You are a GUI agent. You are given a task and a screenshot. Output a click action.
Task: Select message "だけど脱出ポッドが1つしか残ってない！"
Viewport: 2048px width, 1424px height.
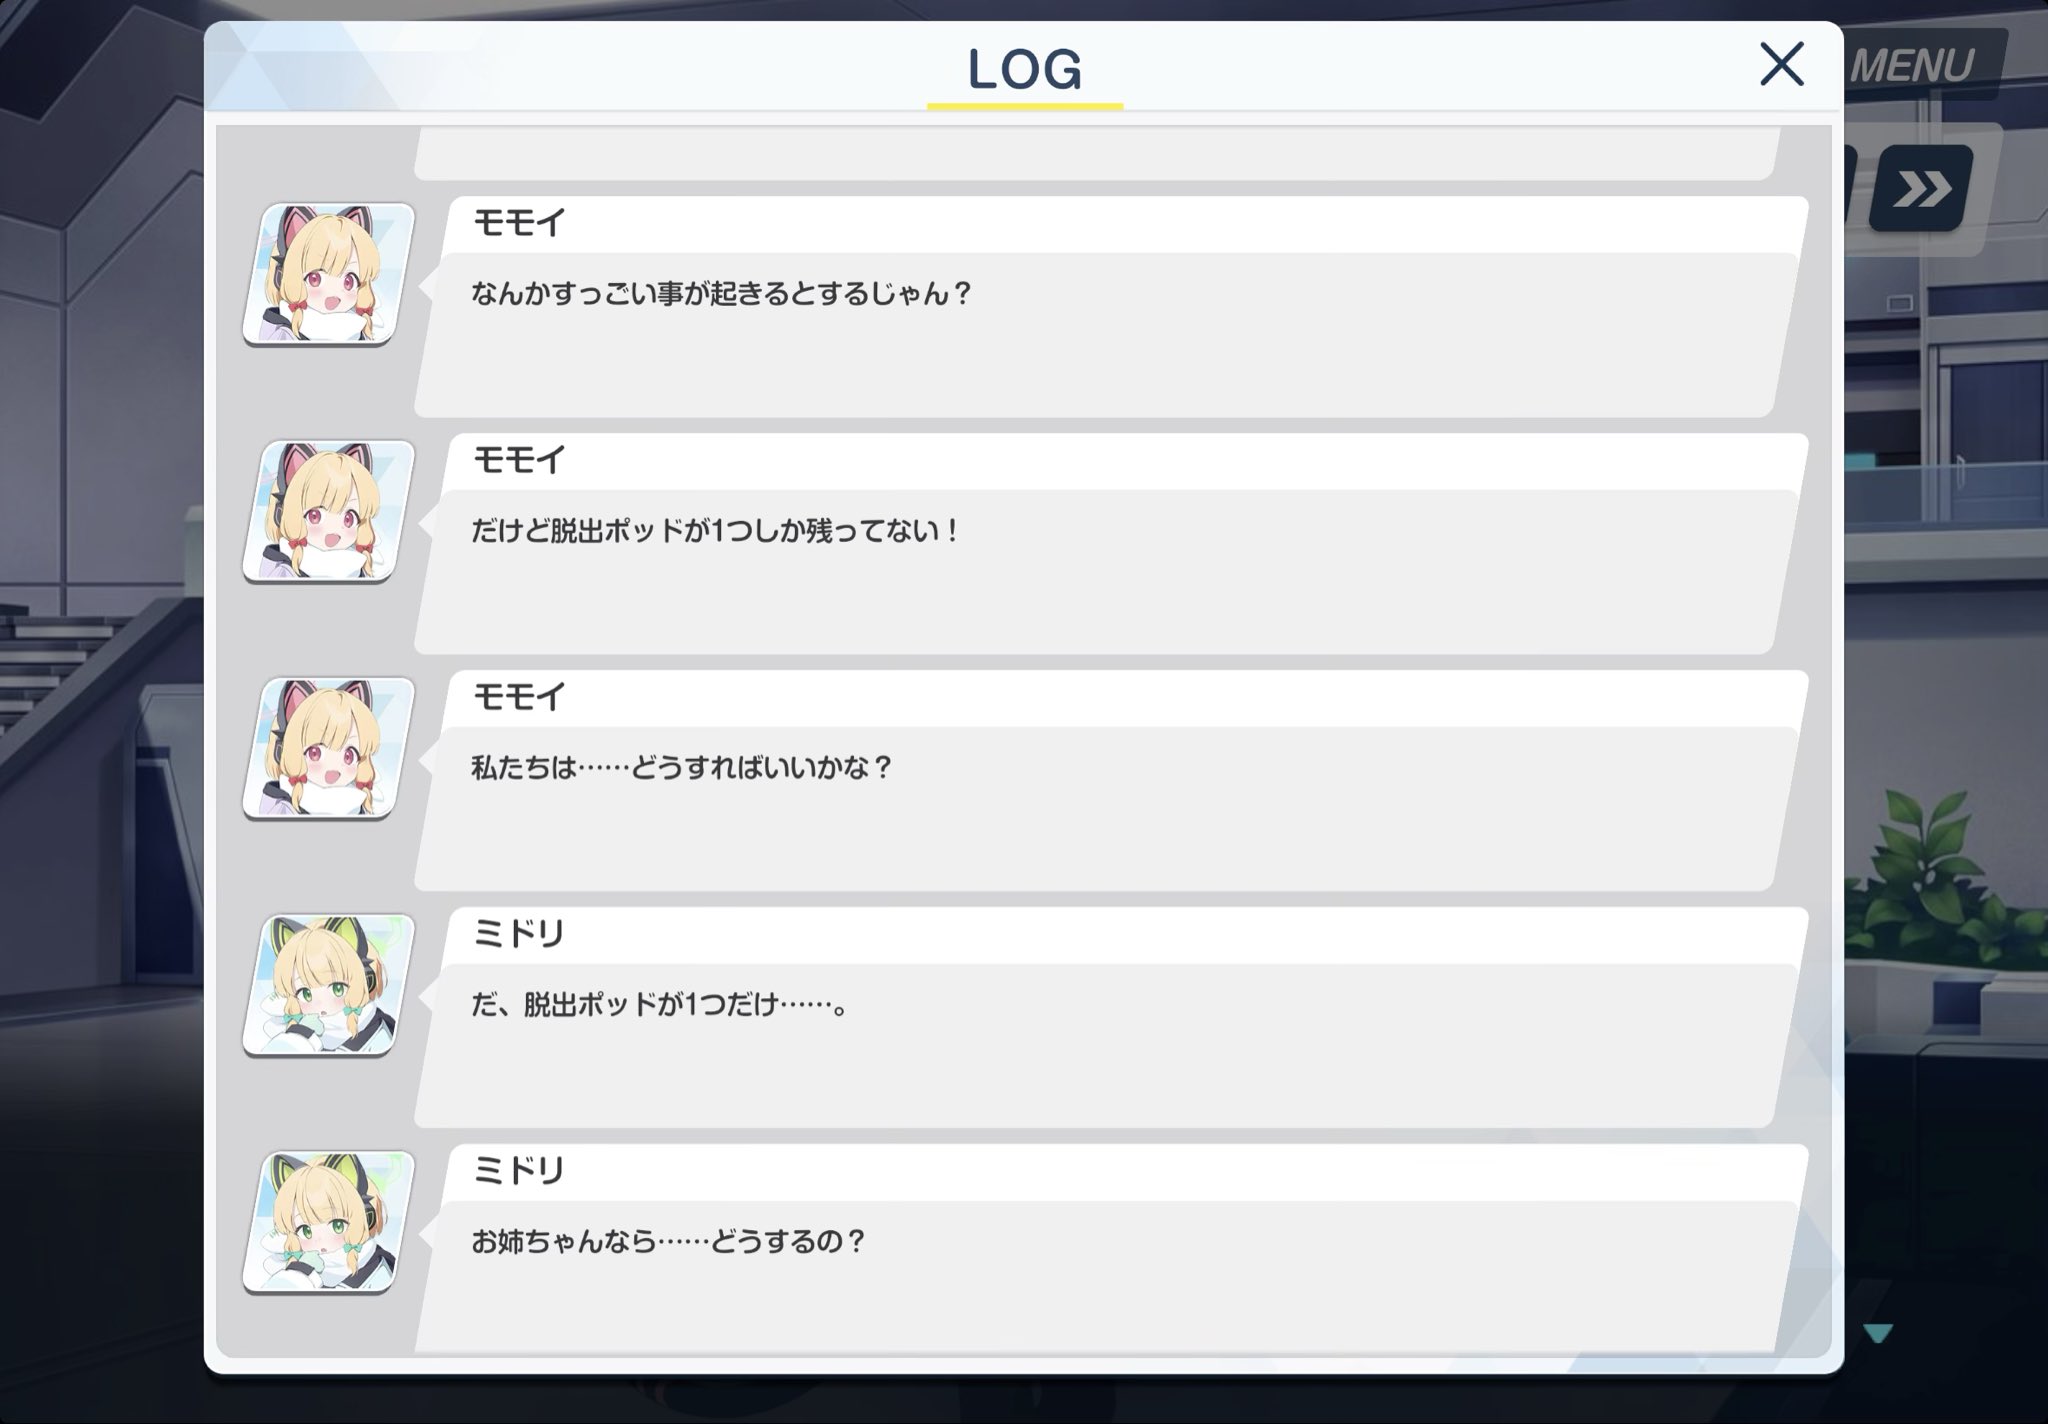[x=715, y=531]
